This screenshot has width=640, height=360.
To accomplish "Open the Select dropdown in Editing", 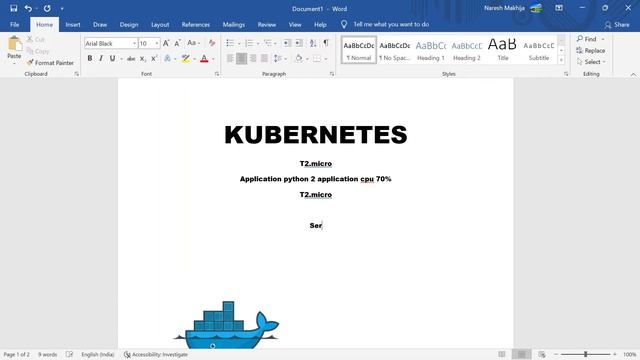I will pyautogui.click(x=591, y=62).
